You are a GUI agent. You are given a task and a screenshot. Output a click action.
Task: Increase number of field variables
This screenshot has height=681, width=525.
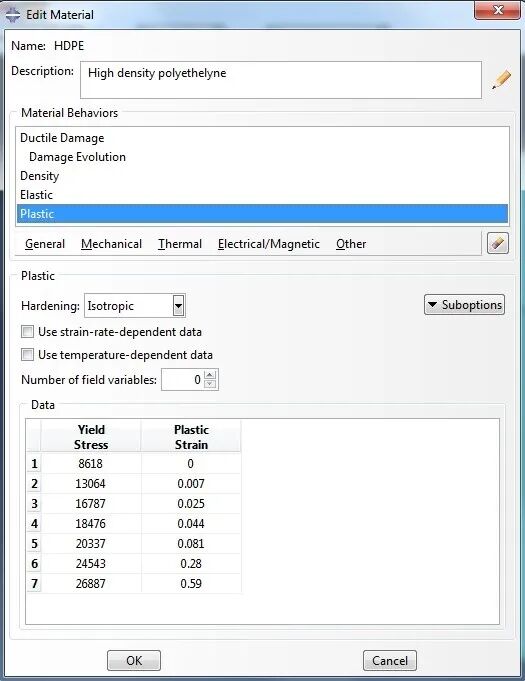coord(210,375)
